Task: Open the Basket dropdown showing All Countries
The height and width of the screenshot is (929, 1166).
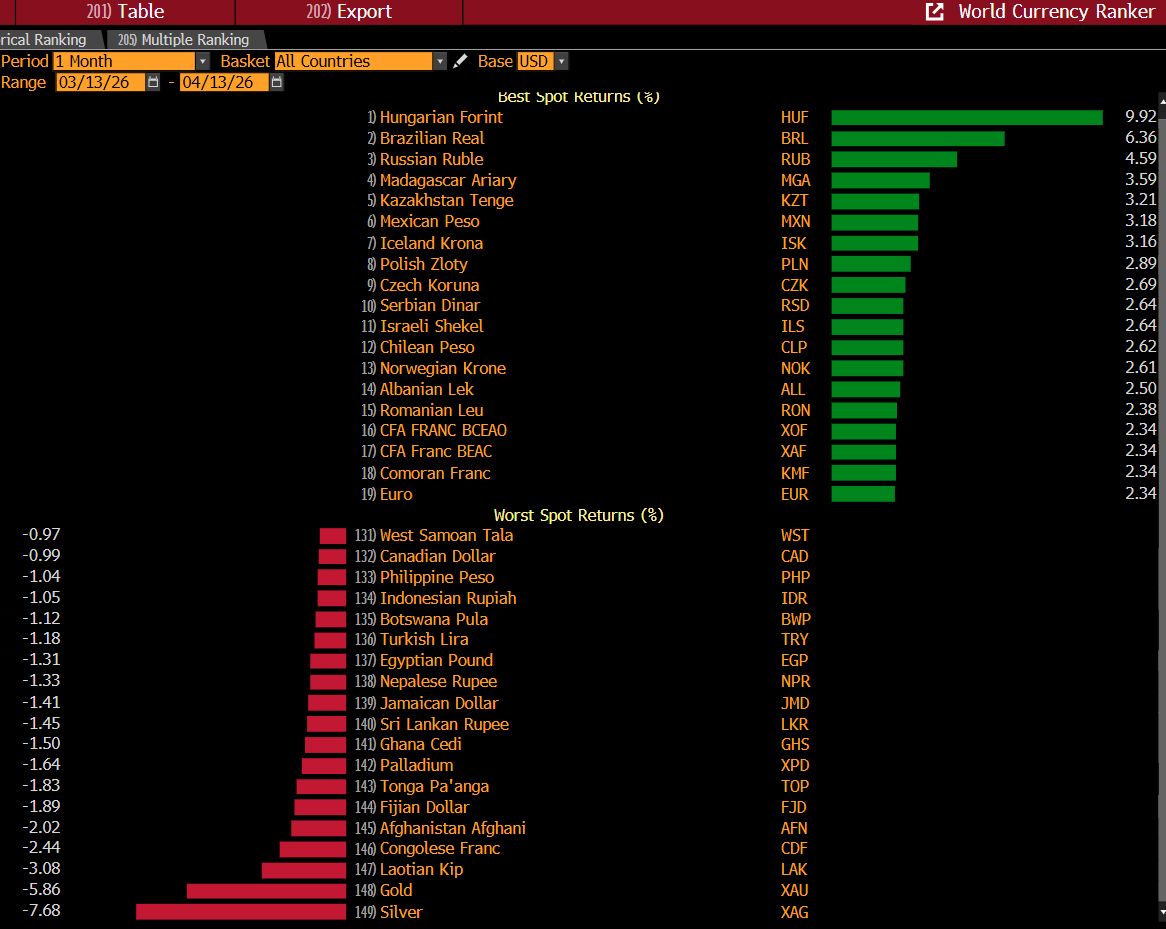Action: point(439,62)
